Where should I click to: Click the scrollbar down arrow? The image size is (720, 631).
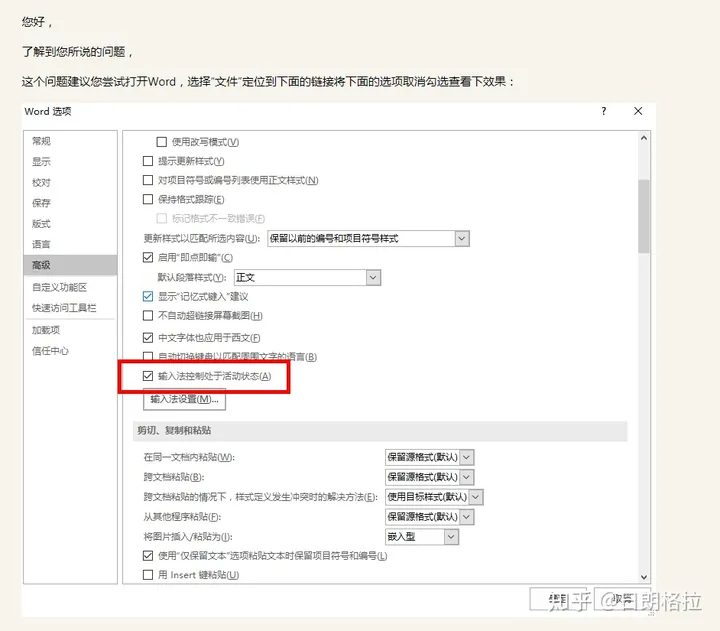644,577
